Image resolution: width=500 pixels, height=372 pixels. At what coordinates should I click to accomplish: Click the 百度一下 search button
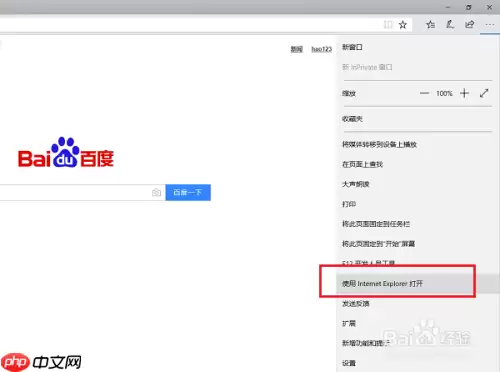(188, 192)
